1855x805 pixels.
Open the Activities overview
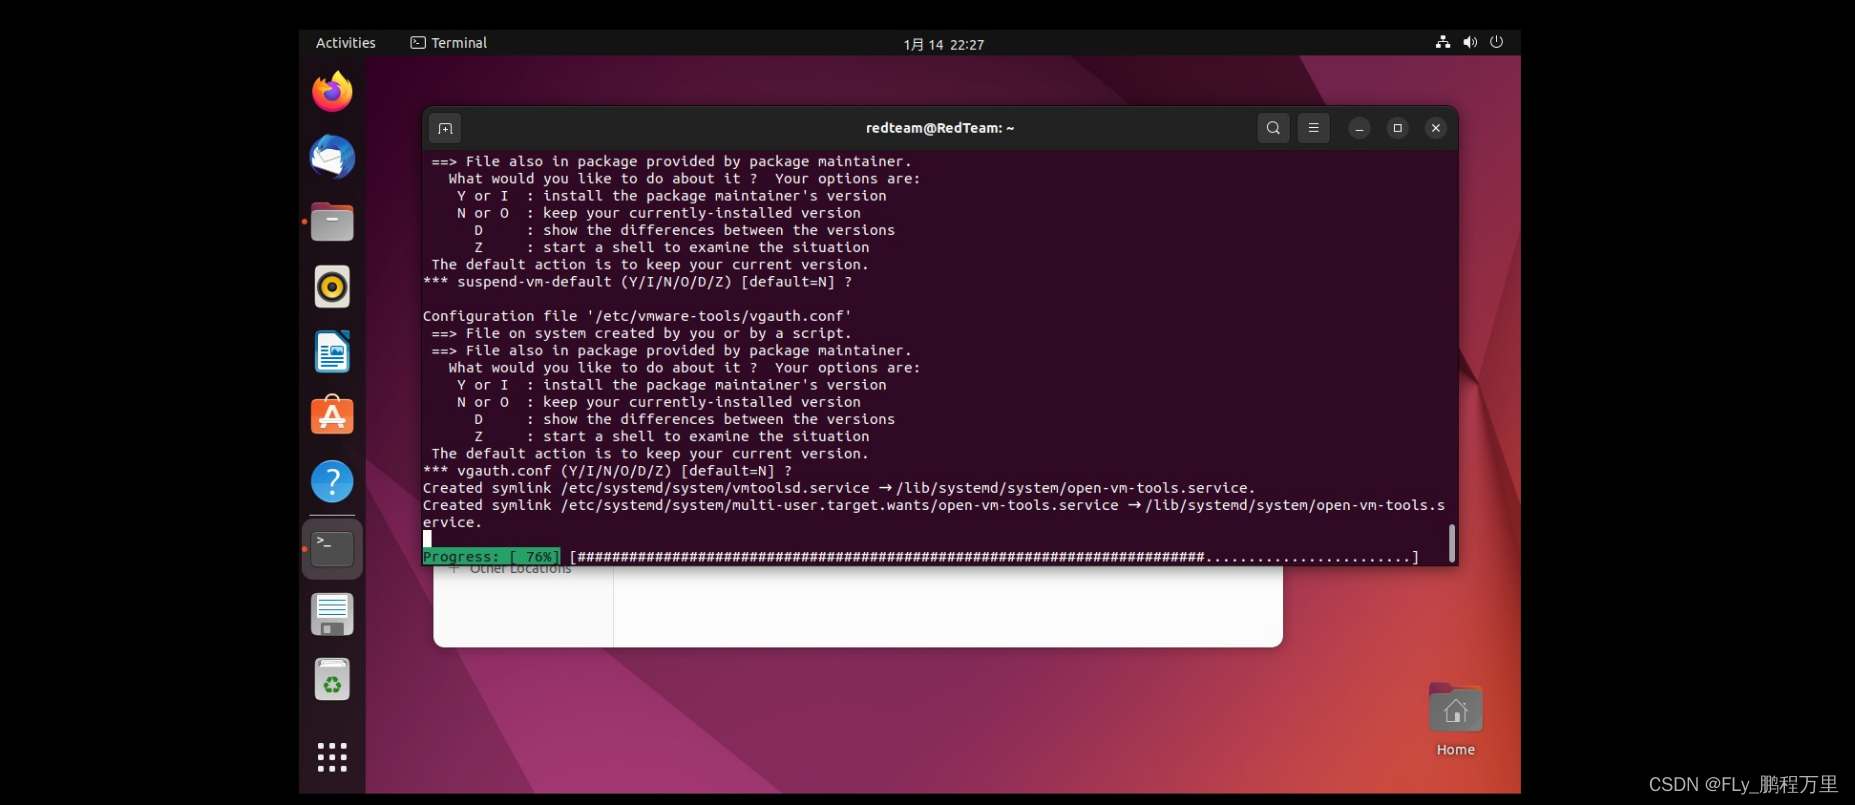346,43
